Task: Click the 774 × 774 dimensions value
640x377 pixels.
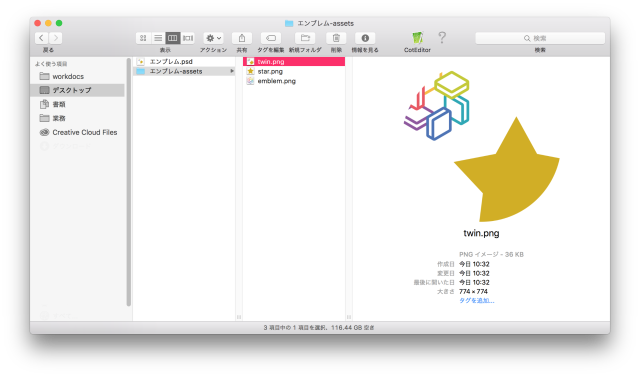Action: tap(473, 291)
